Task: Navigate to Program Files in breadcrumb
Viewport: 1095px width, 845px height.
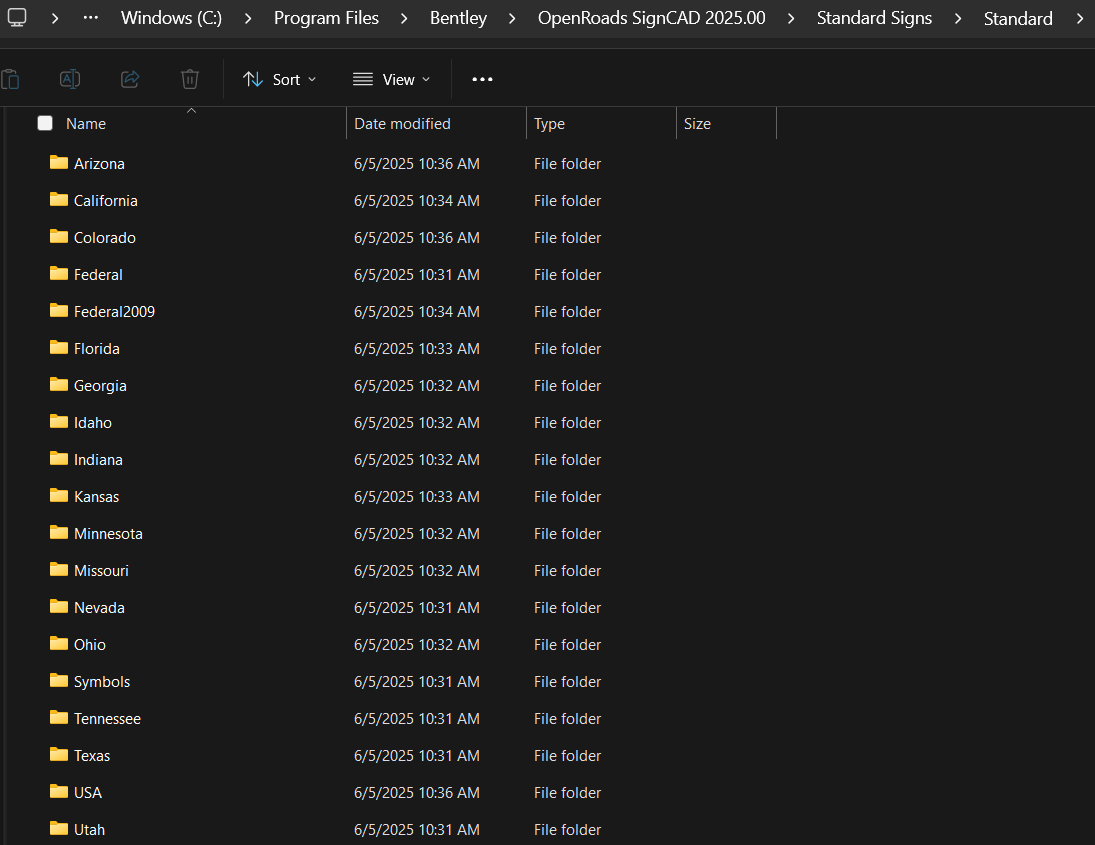Action: click(x=326, y=18)
